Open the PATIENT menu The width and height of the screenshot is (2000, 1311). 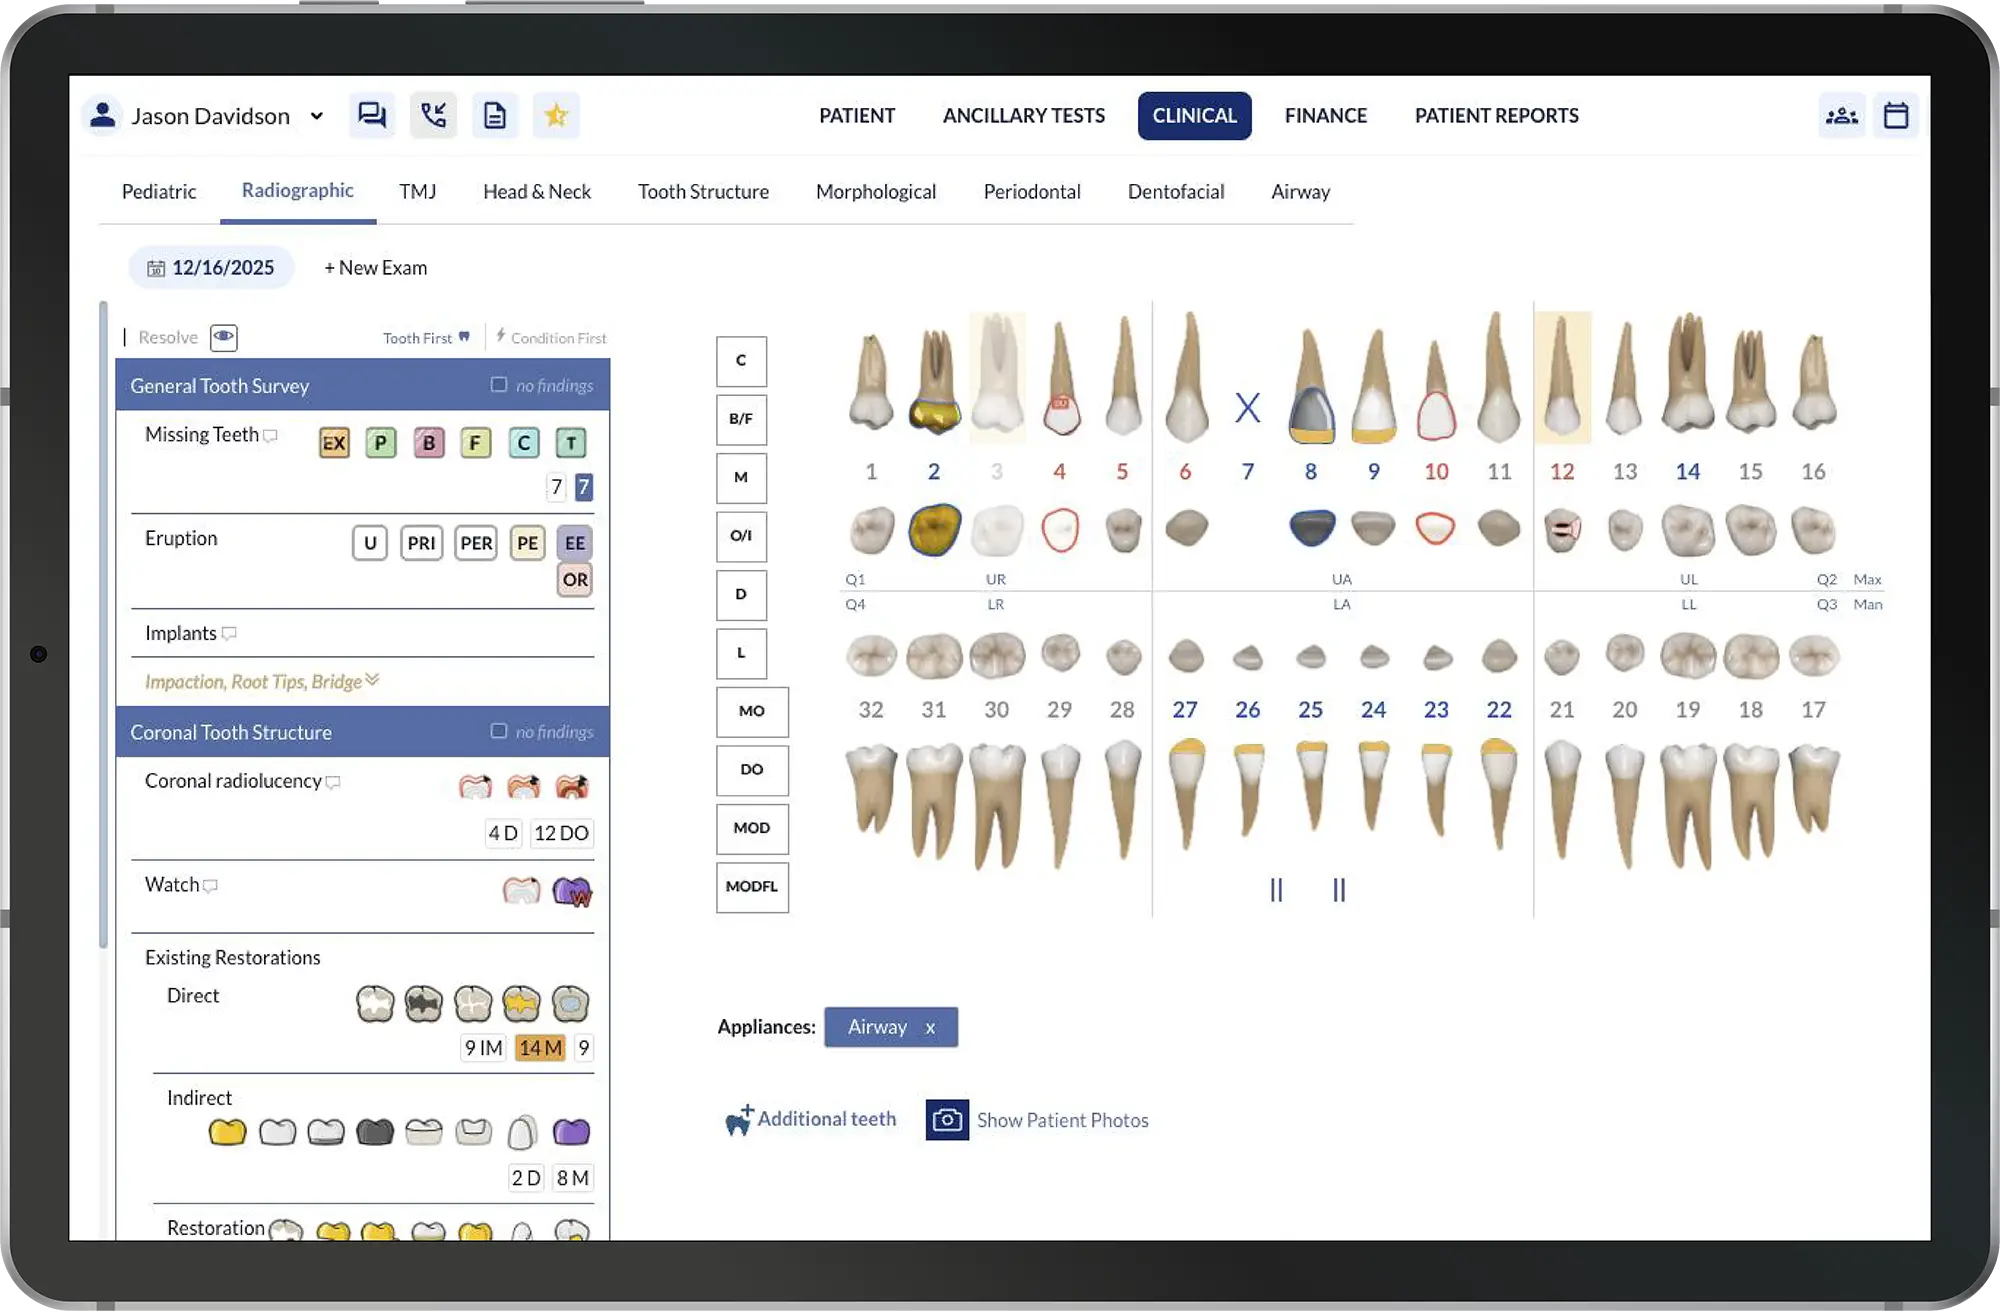(857, 116)
